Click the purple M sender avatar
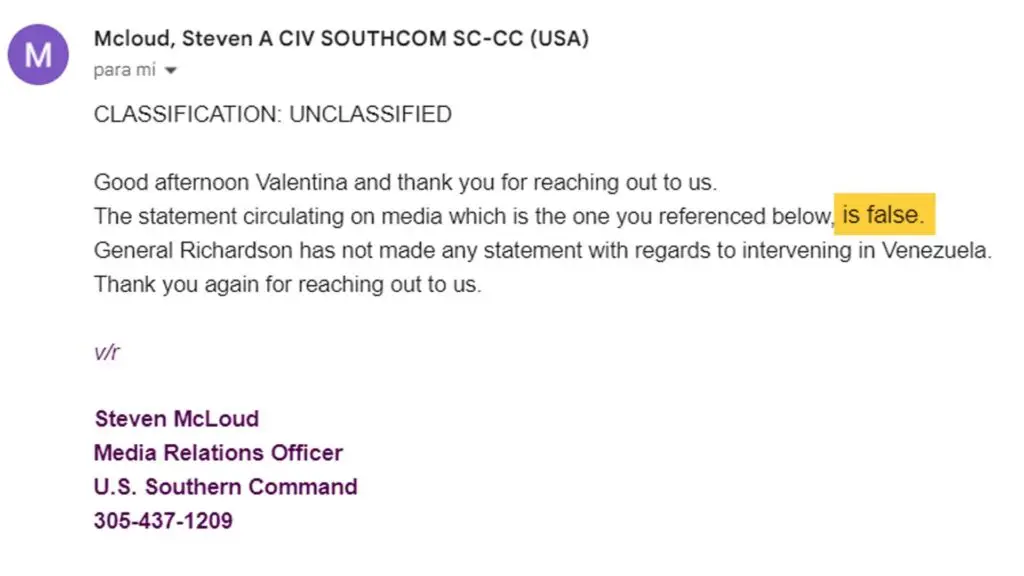 coord(38,53)
